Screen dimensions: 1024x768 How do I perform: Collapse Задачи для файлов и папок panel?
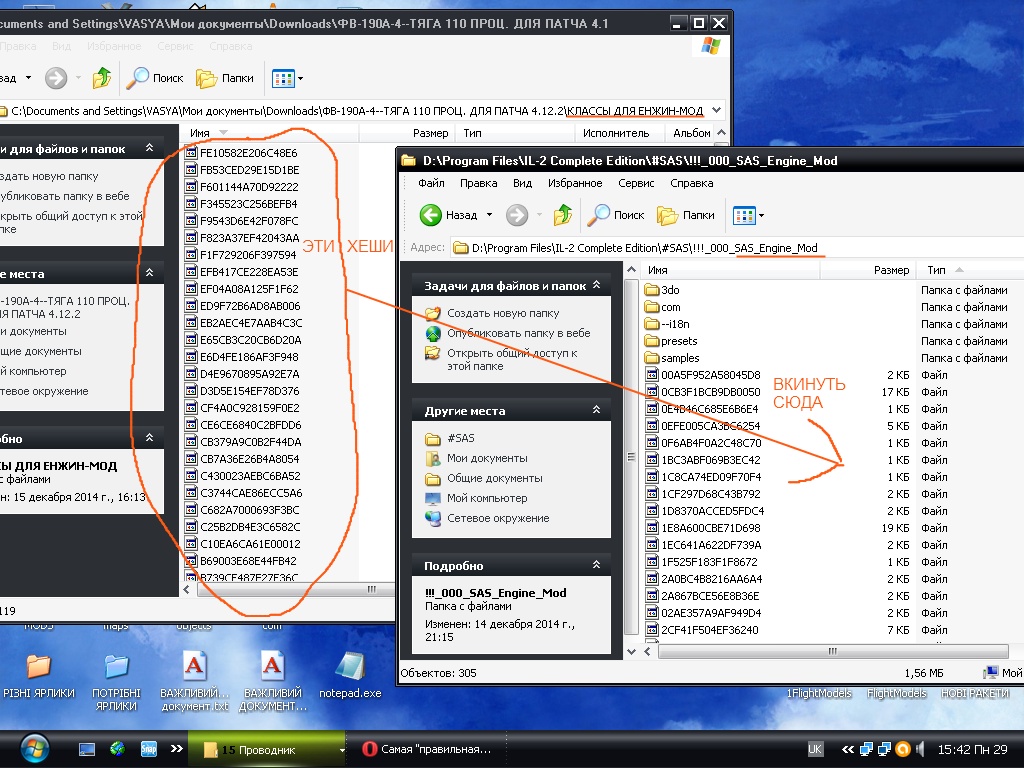pyautogui.click(x=596, y=285)
